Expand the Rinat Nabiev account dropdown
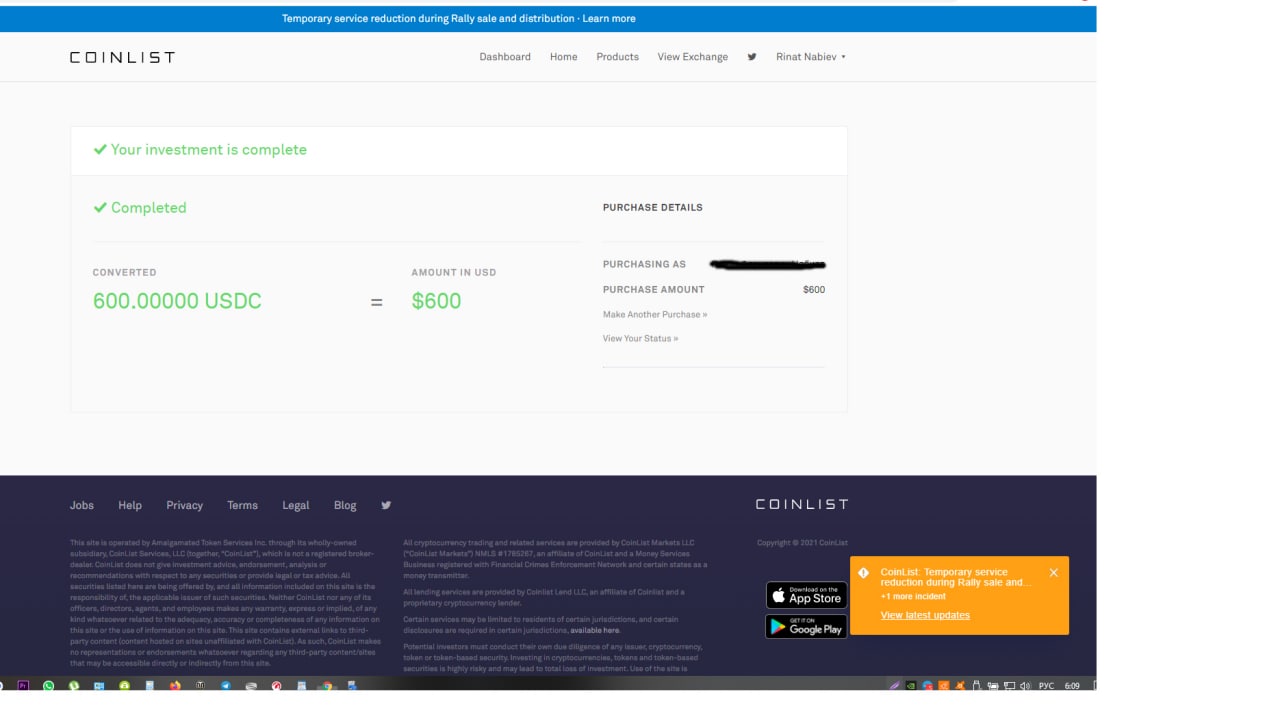Screen dimensions: 1280x706 811,57
